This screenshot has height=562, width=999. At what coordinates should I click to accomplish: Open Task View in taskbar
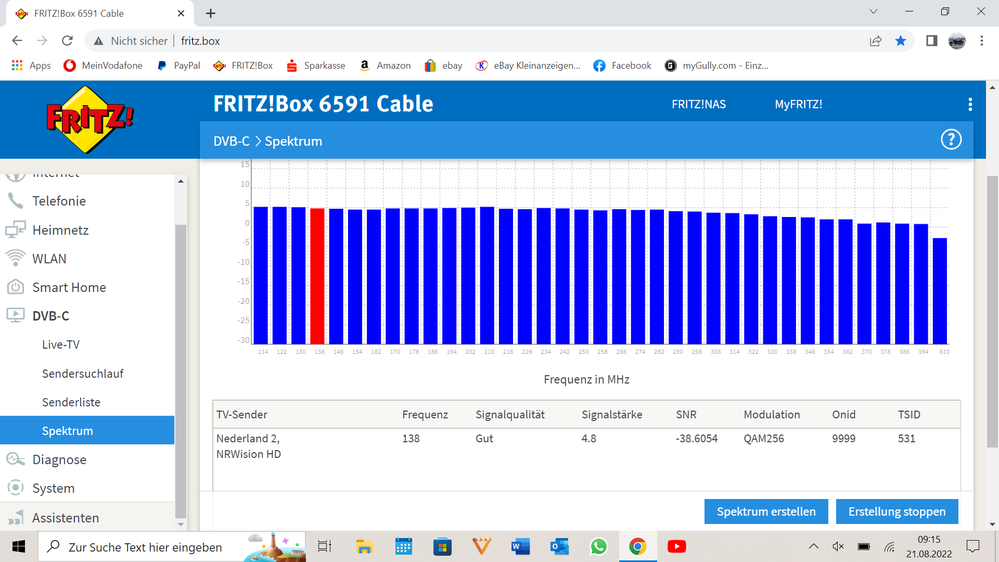(325, 547)
